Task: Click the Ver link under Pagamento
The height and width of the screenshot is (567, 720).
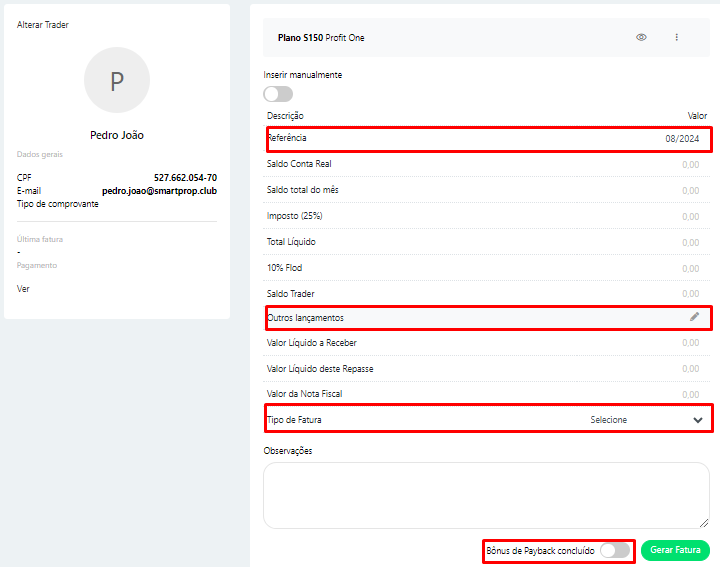Action: pos(24,288)
